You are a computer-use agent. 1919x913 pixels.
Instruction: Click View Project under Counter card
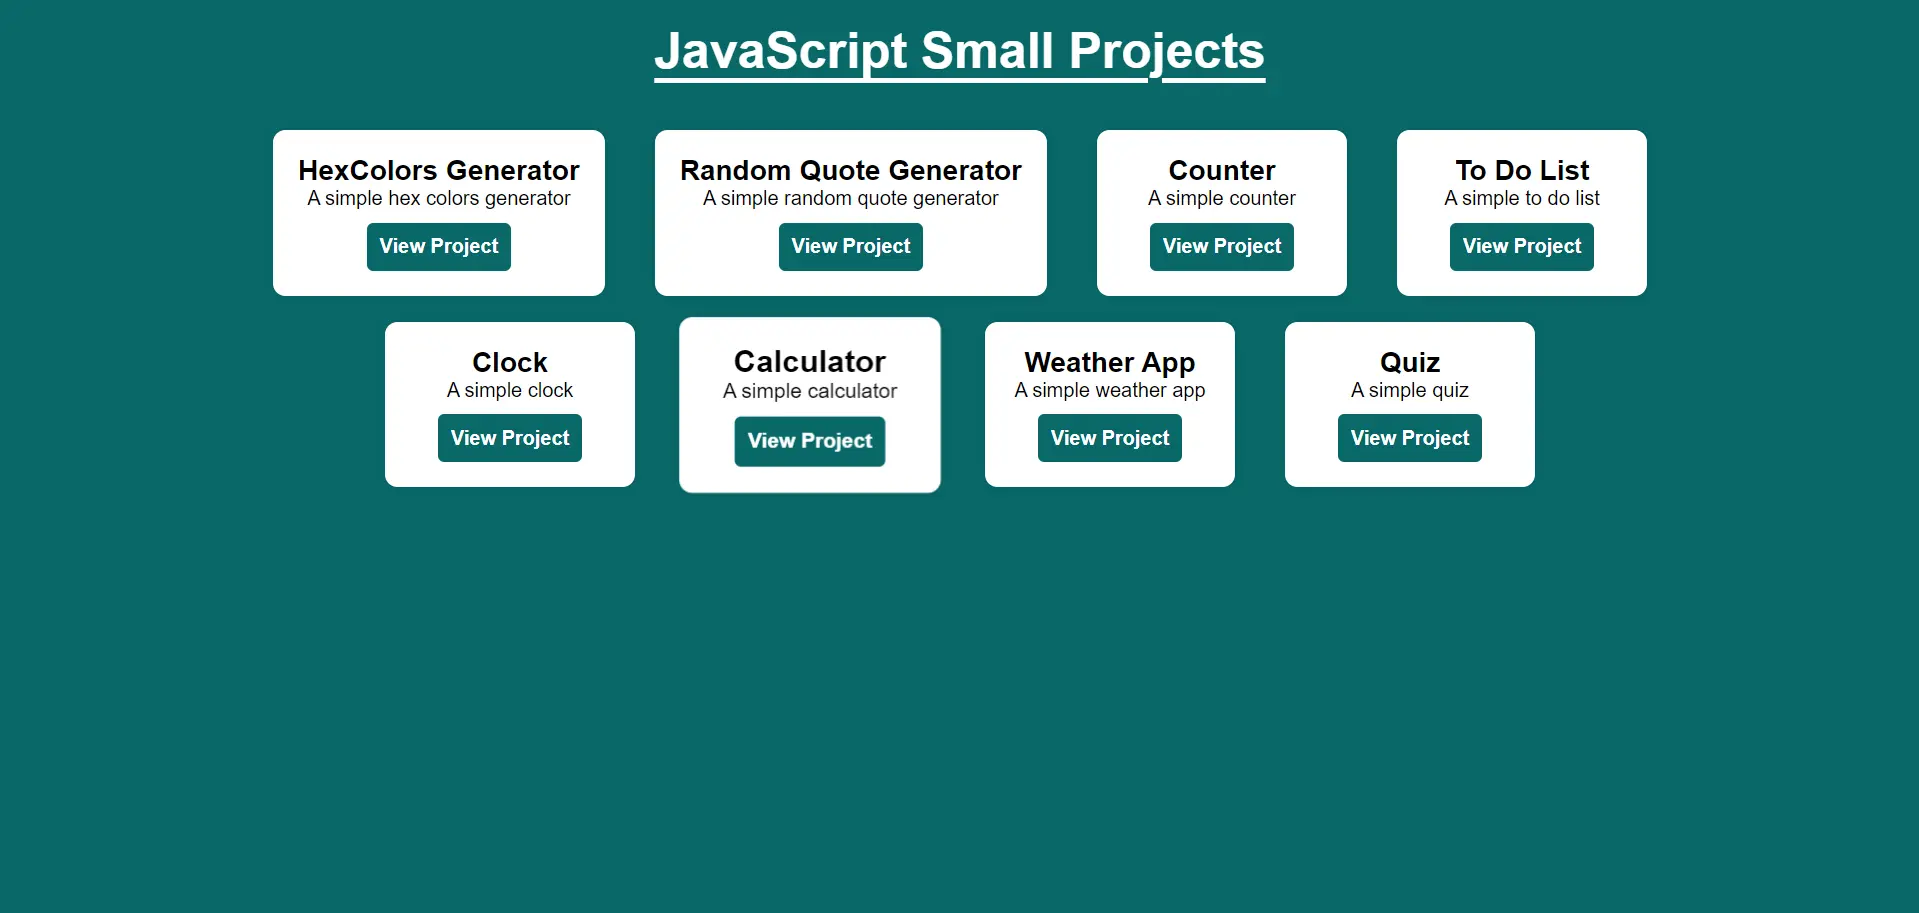point(1222,247)
